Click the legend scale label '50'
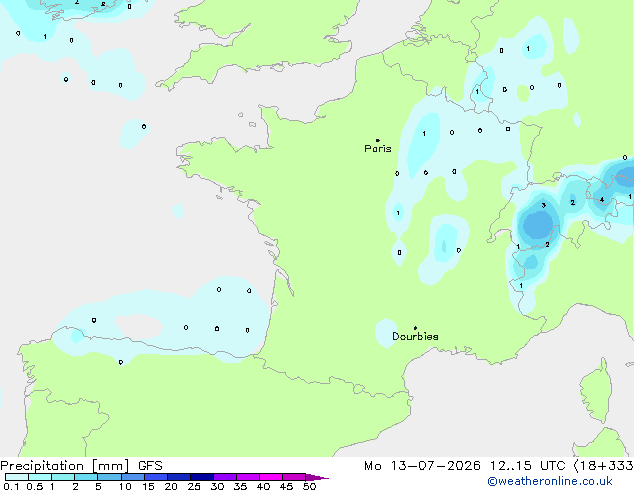This screenshot has width=634, height=490. coord(309,486)
